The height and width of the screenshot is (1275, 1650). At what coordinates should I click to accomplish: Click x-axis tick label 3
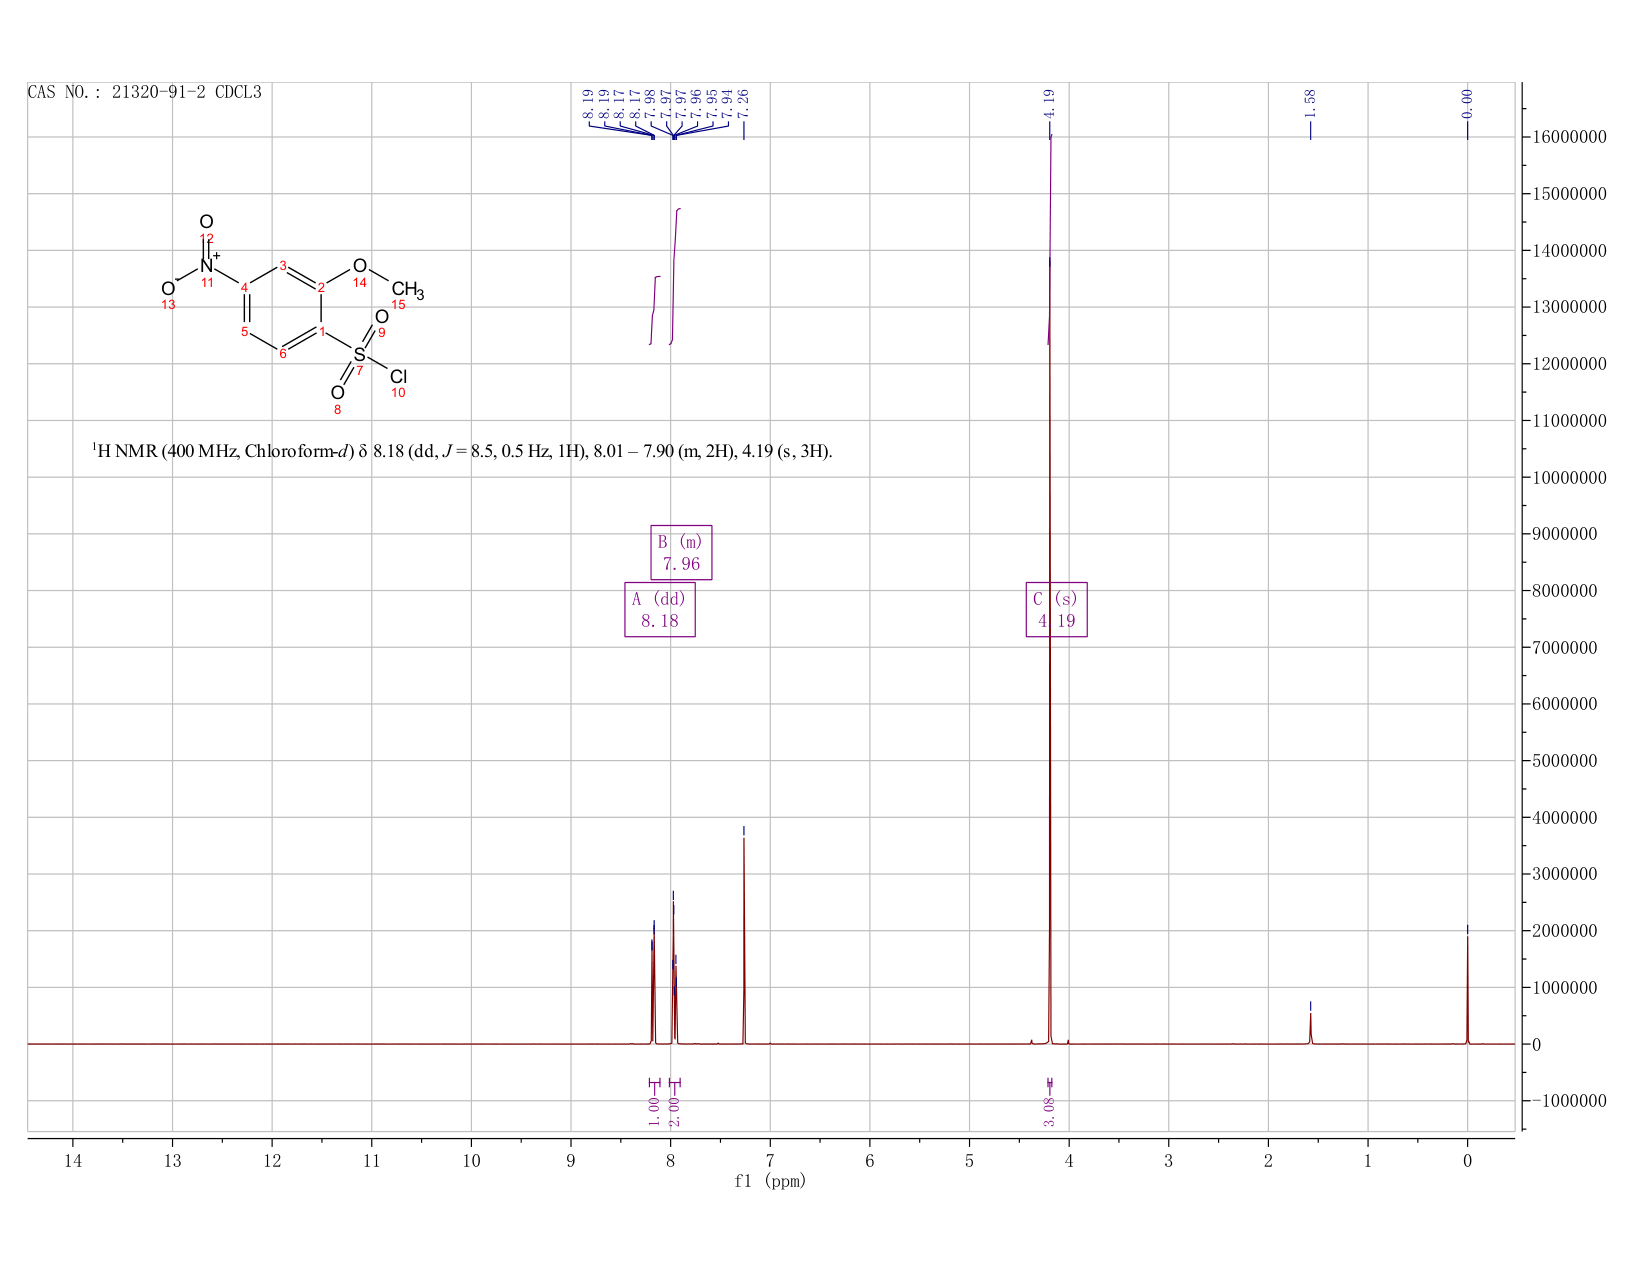(1168, 1160)
